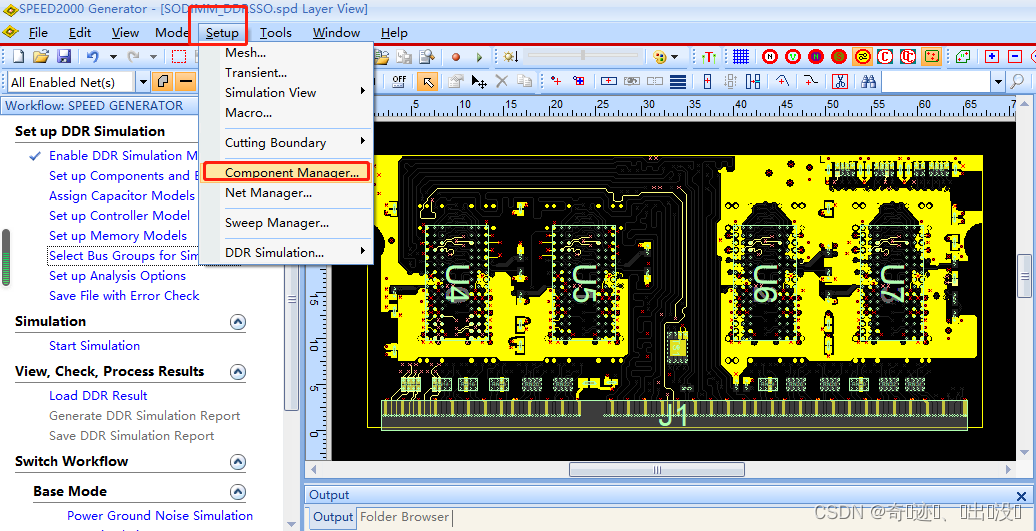Click the binoculars find icon
Screen dimensions: 1036x531
(868, 82)
